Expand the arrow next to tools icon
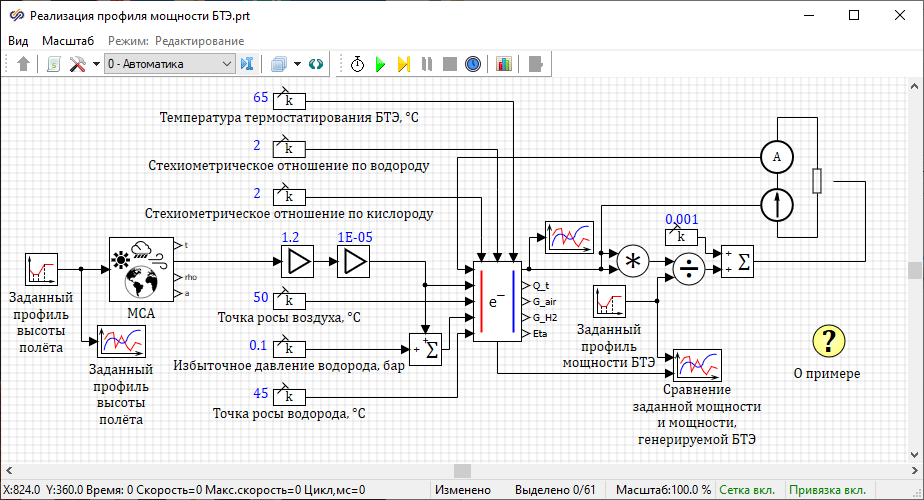The image size is (924, 500). coord(96,64)
